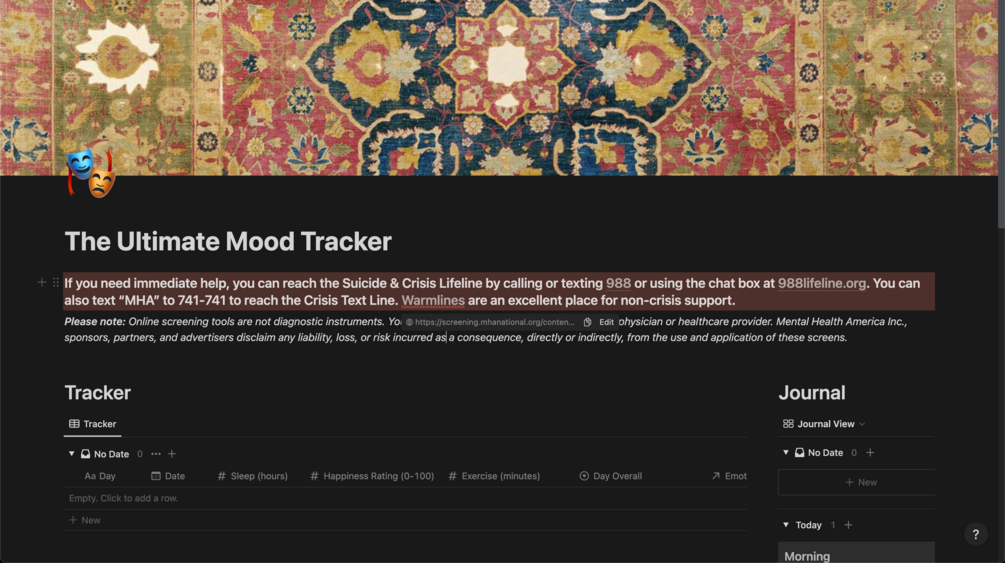Open the Journal View dropdown
Viewport: 1005px width, 563px height.
point(824,424)
